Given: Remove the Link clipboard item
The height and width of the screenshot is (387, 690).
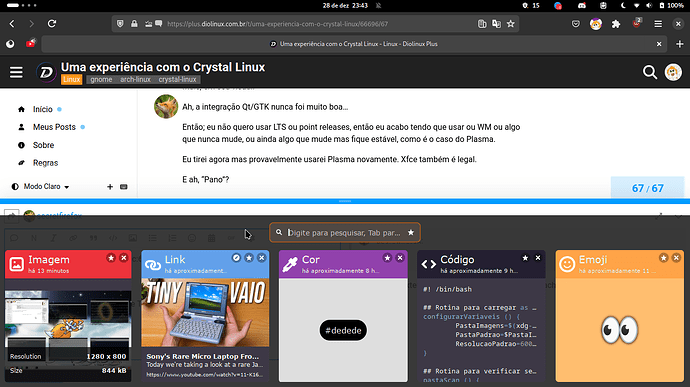Looking at the screenshot, I should pos(262,258).
